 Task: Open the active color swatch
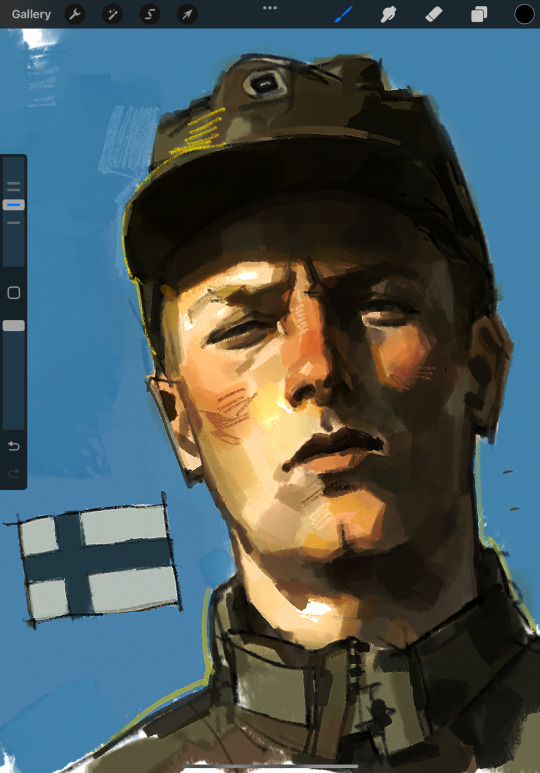coord(524,14)
